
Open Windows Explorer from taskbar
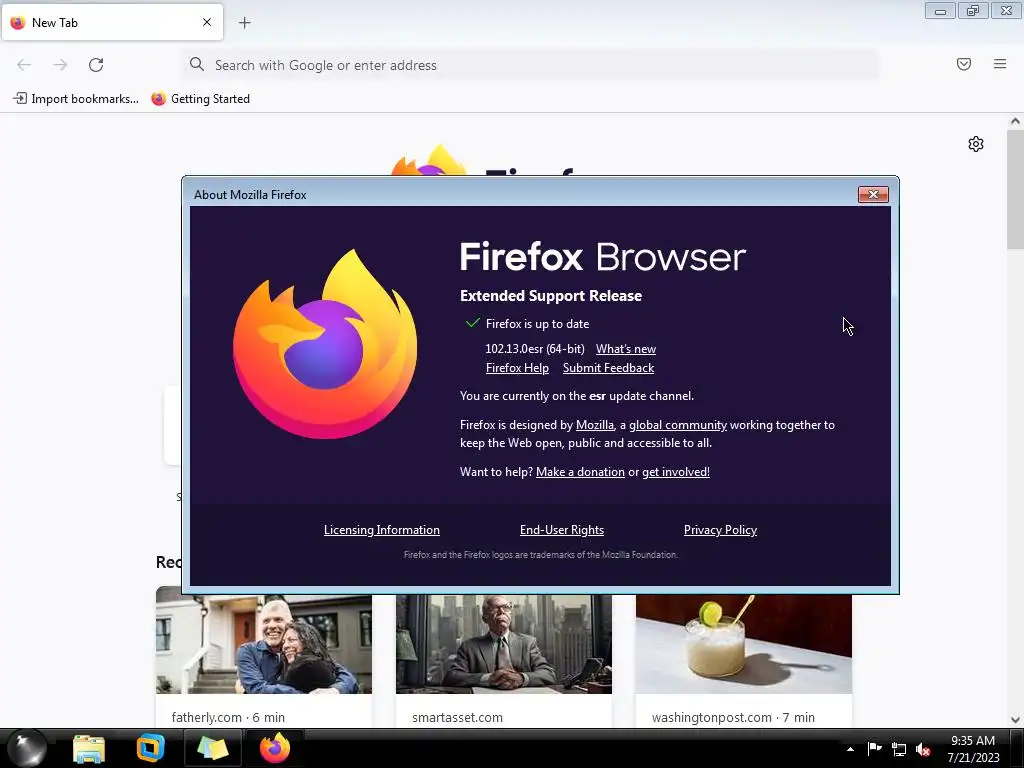[89, 748]
